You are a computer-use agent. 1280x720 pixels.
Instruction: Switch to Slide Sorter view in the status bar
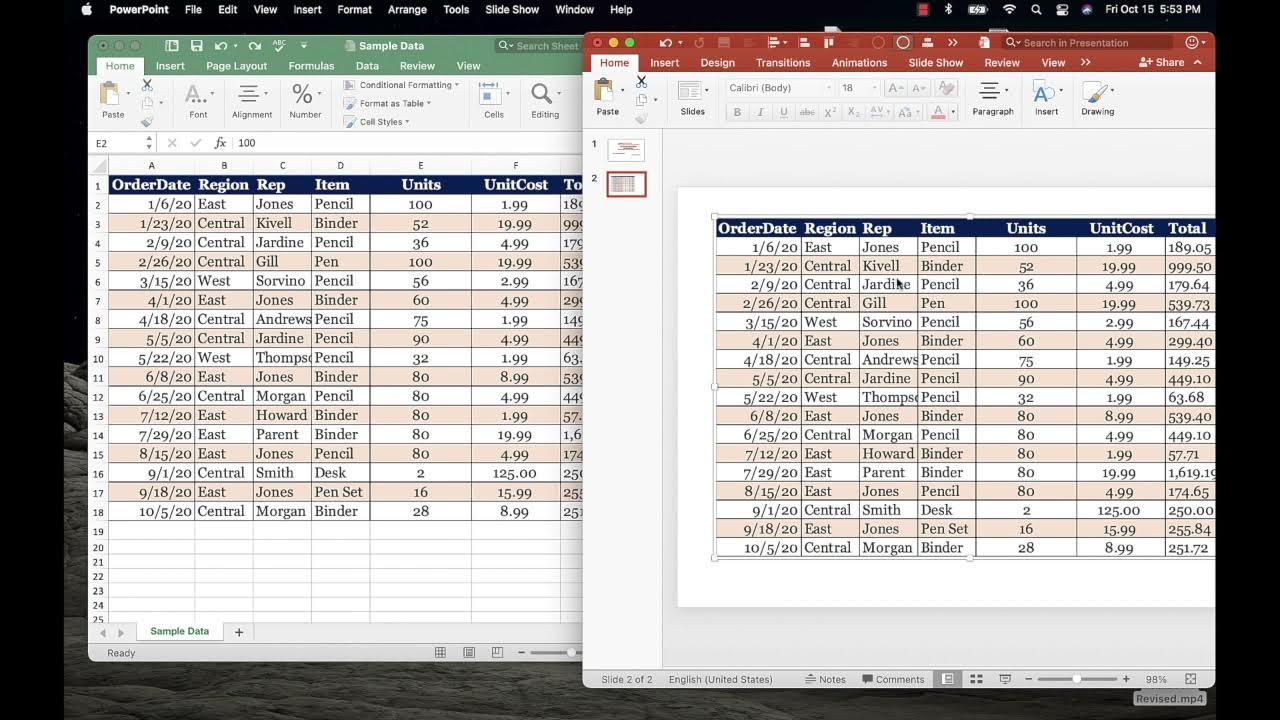(976, 679)
